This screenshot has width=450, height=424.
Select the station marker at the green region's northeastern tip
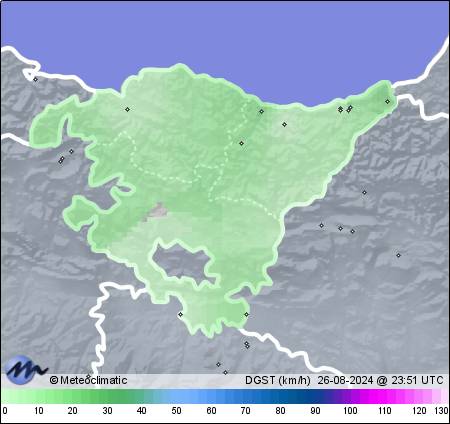387,102
